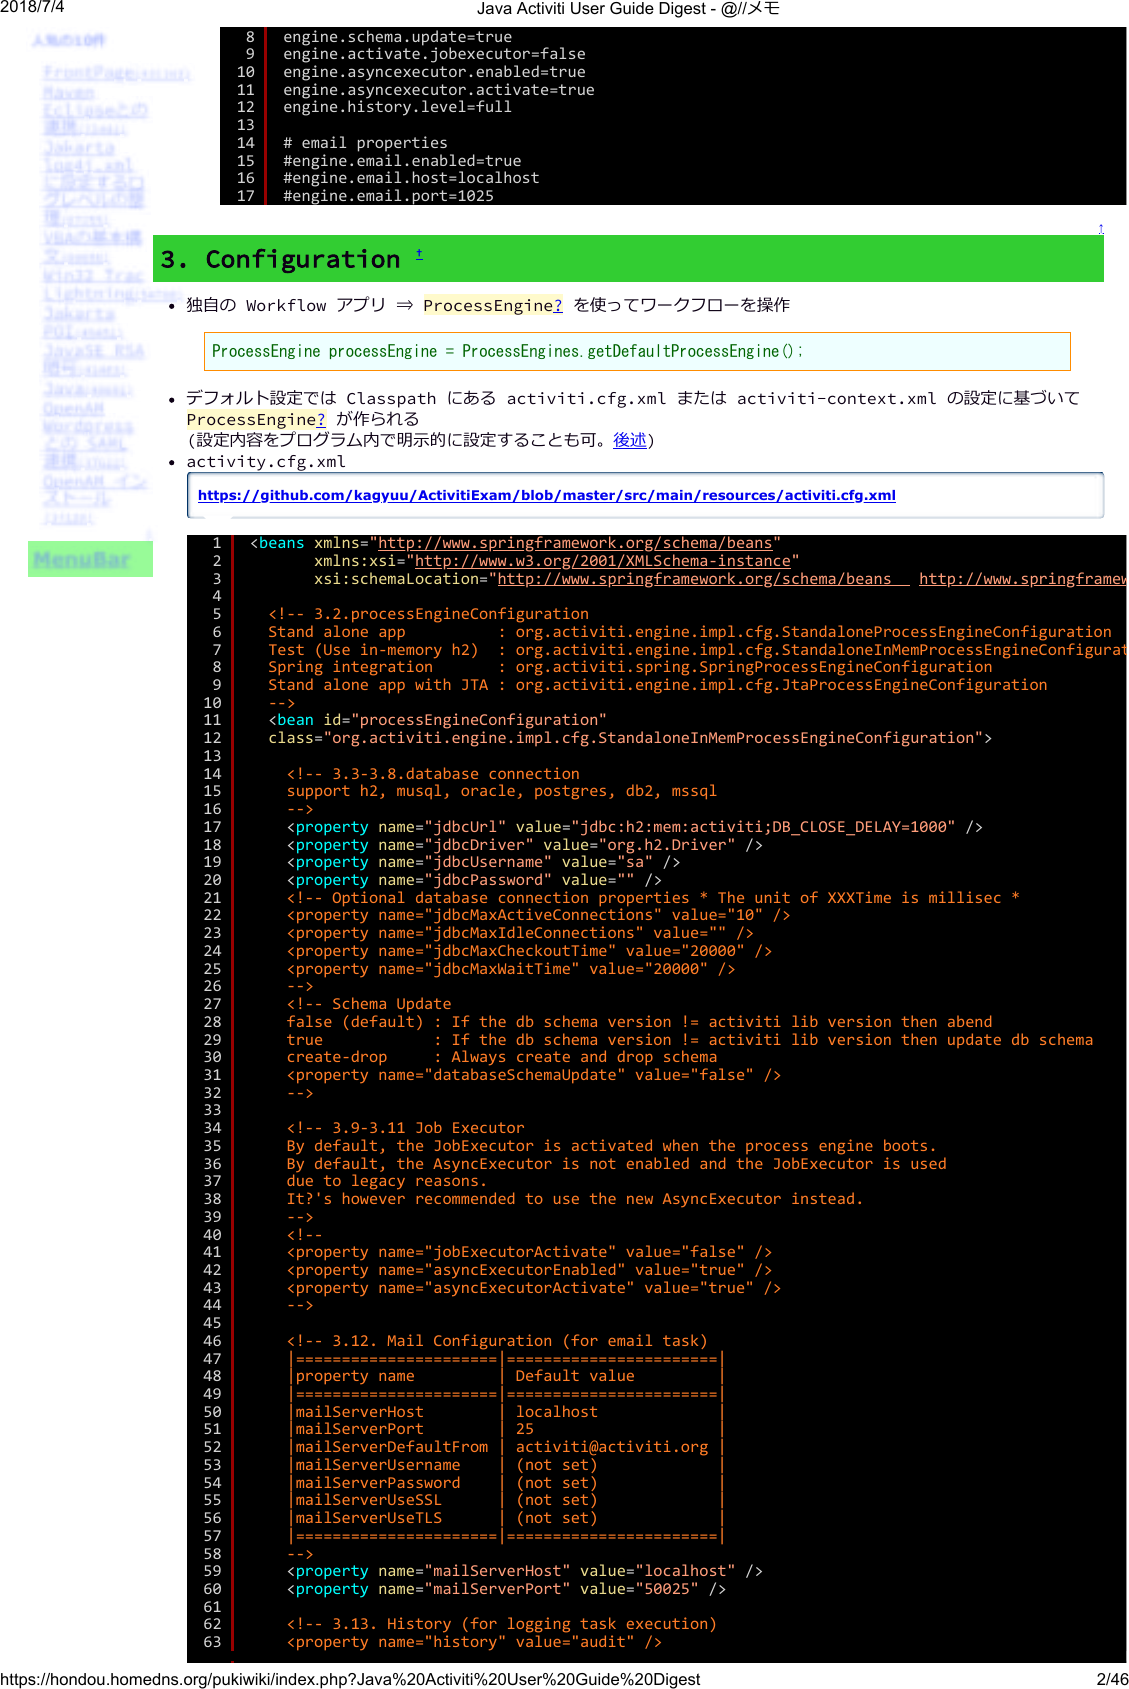This screenshot has width=1129, height=1689.
Task: Click 'engine.asyncexecutor.enabled=true' line
Action: 434,72
